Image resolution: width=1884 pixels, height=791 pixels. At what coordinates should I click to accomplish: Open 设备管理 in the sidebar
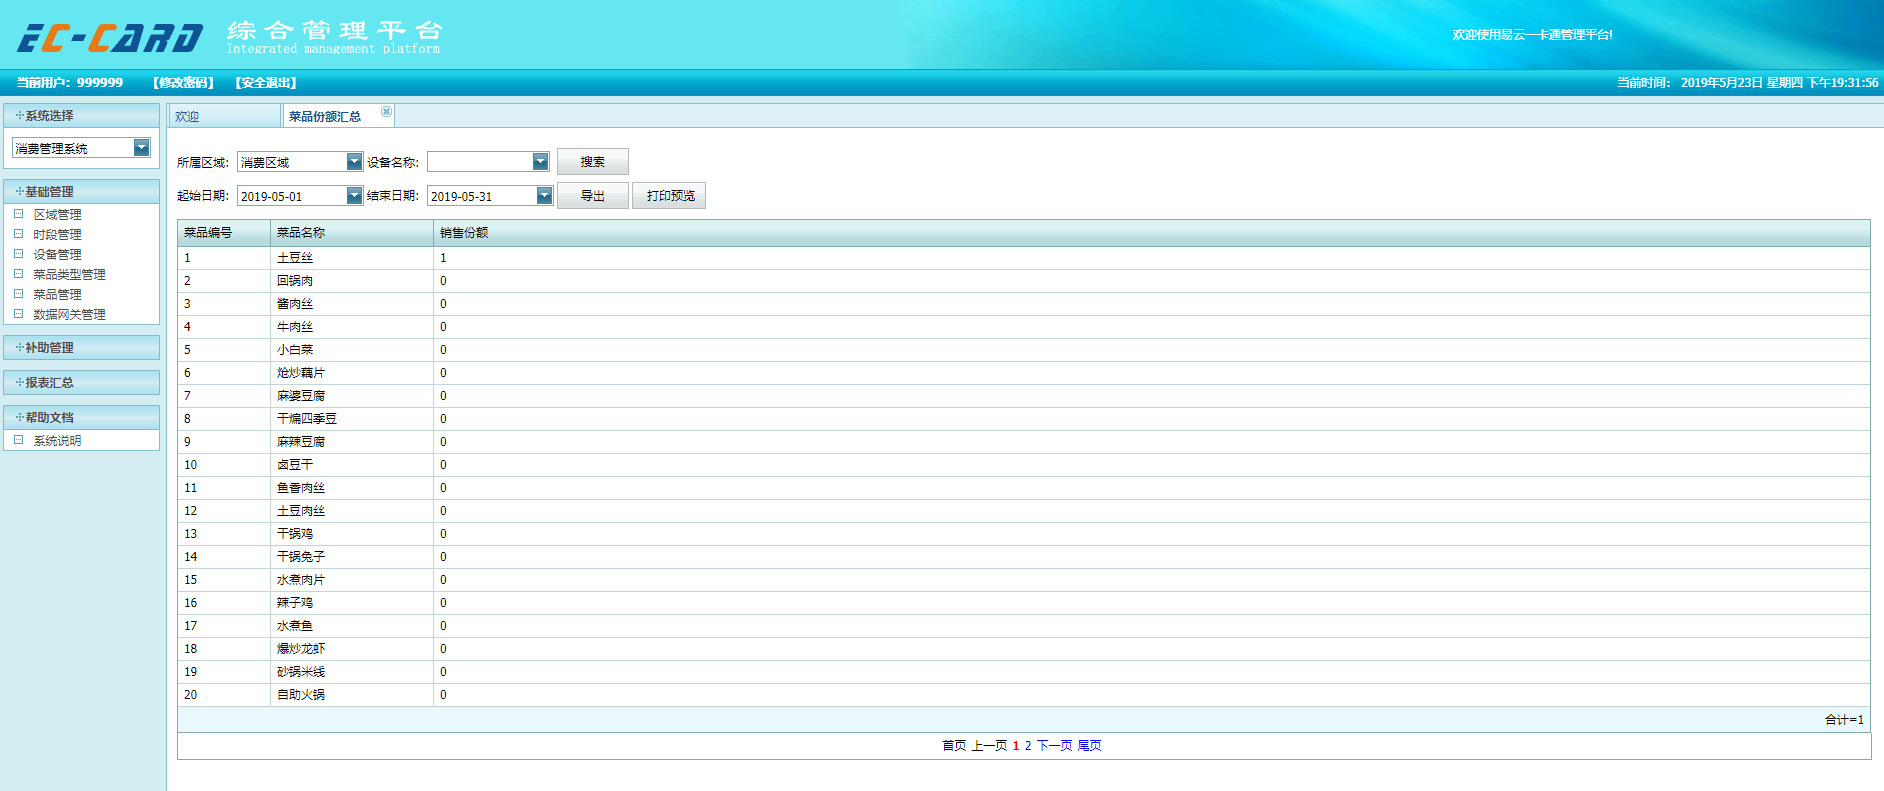pyautogui.click(x=57, y=254)
